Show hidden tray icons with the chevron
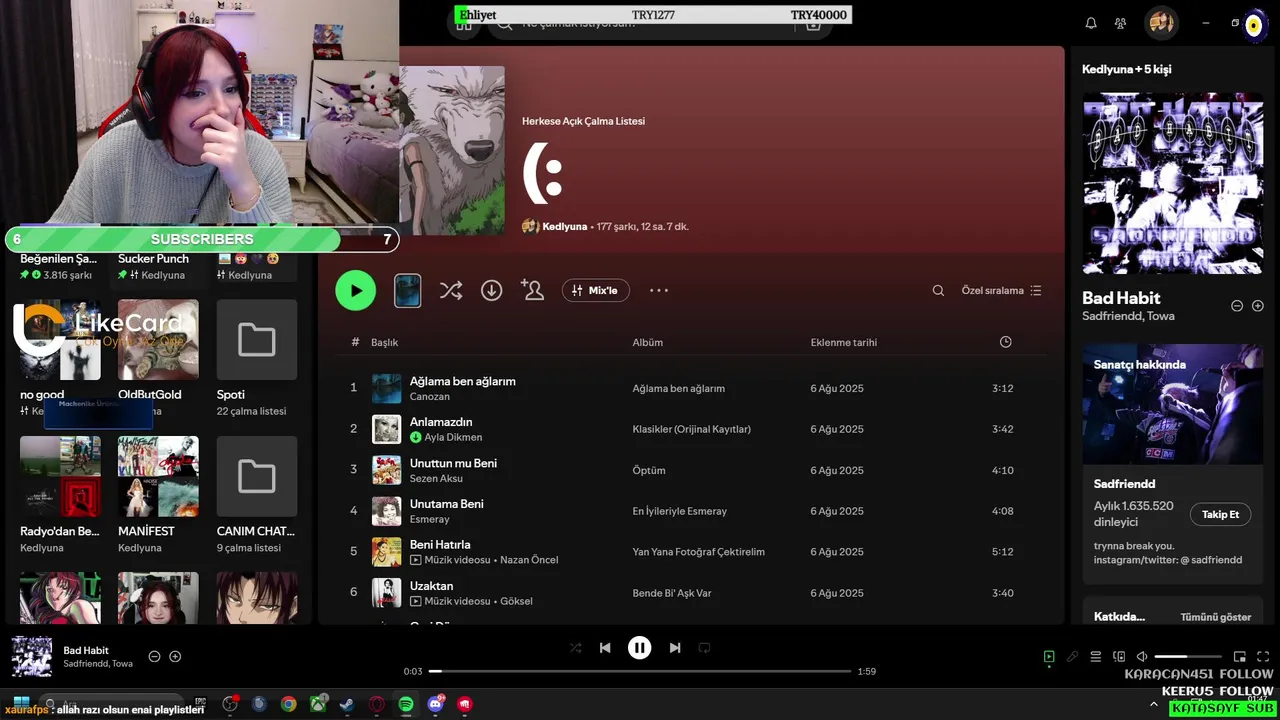 point(1154,705)
